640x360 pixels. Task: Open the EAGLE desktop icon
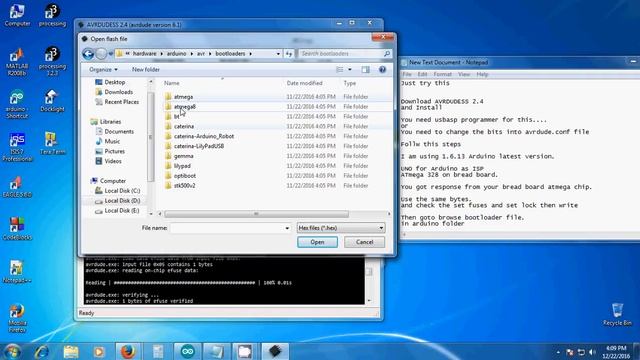(x=17, y=187)
